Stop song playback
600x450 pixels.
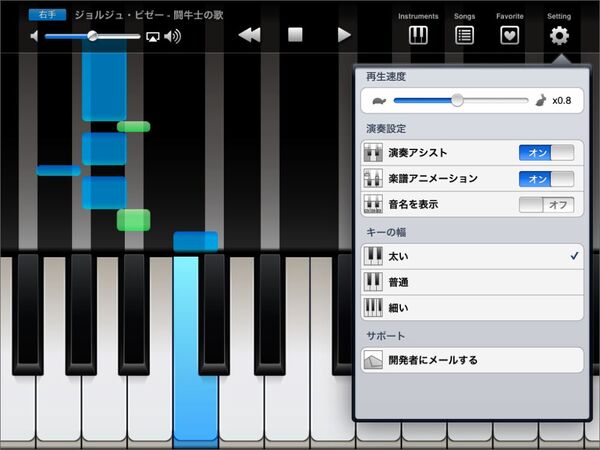(295, 34)
